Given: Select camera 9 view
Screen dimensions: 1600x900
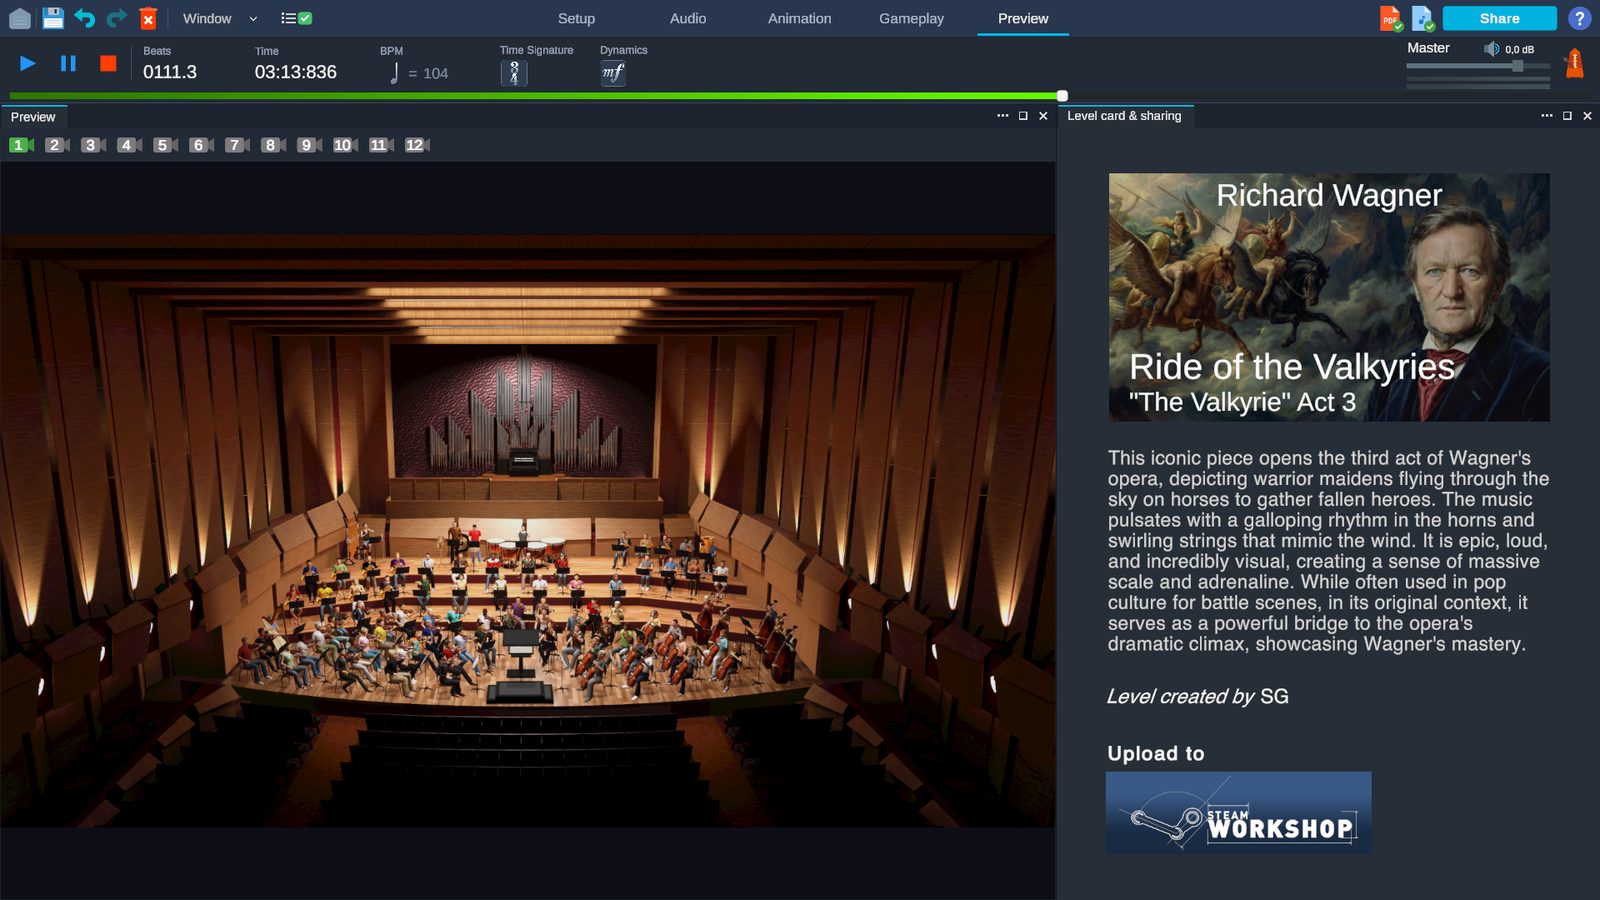Looking at the screenshot, I should click(309, 145).
